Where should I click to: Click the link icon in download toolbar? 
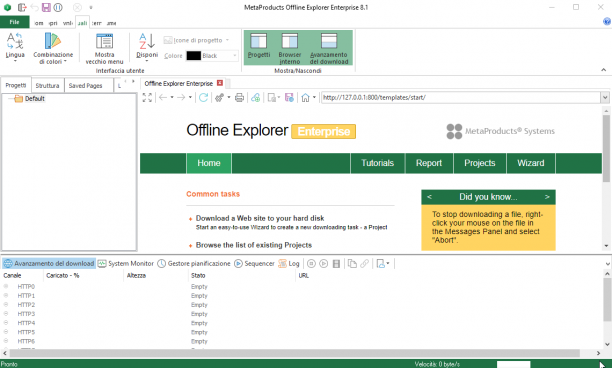(365, 264)
